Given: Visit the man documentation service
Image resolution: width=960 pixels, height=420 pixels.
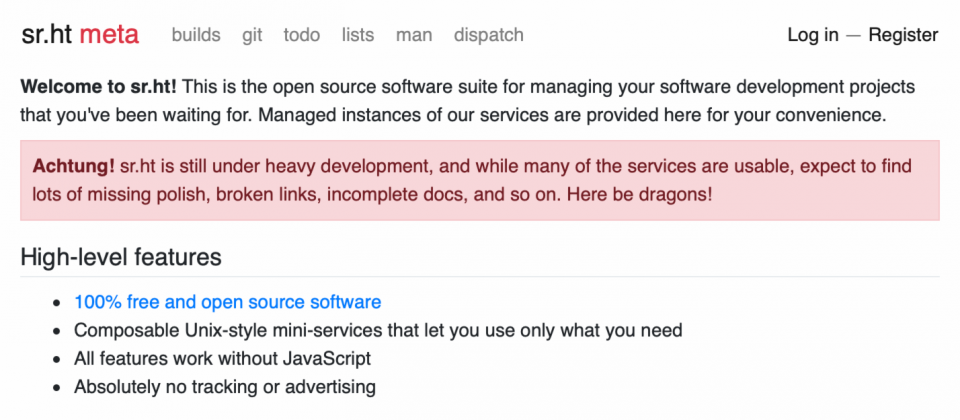Looking at the screenshot, I should click(414, 35).
